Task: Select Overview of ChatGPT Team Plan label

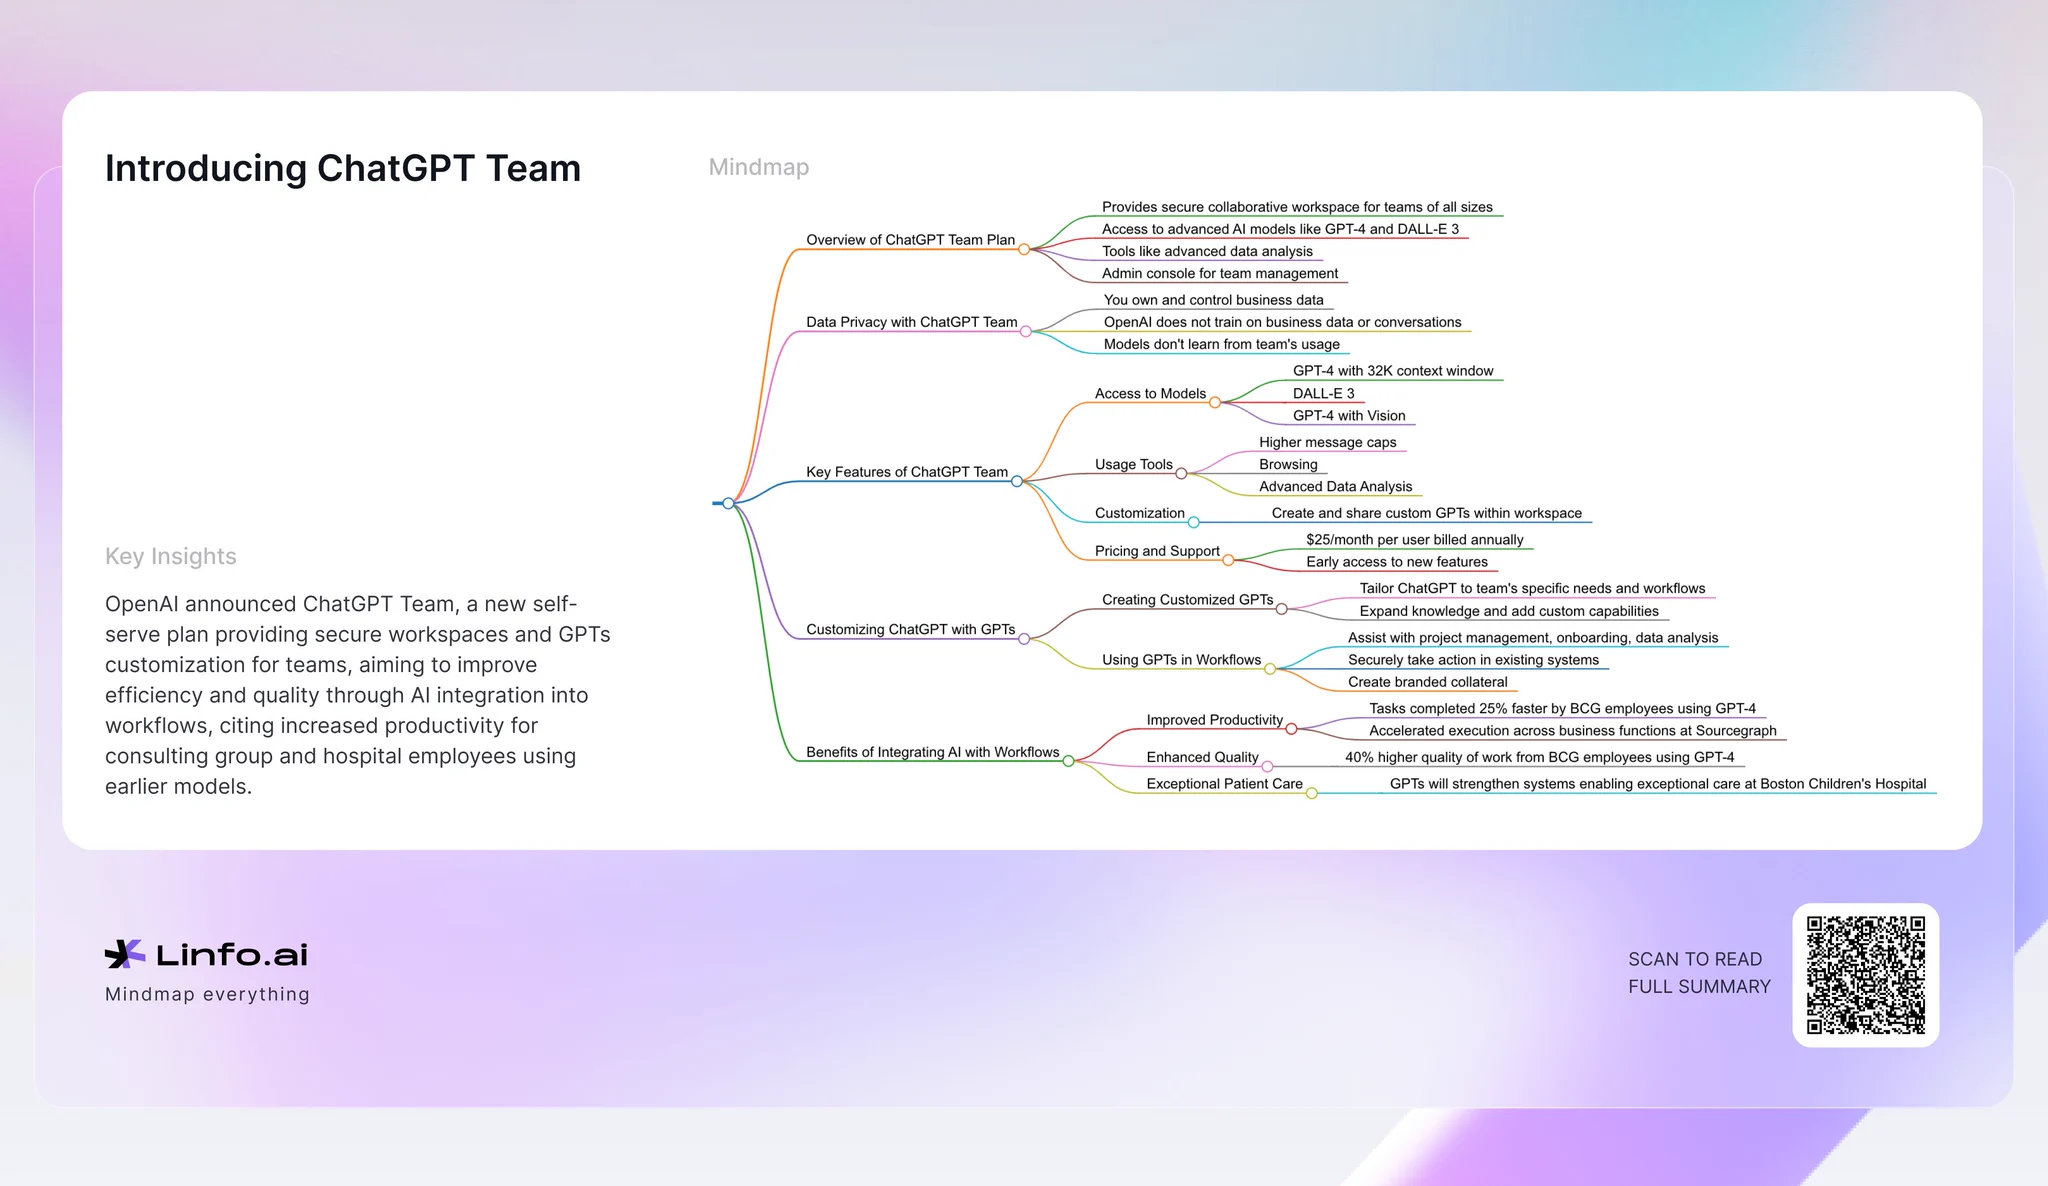Action: point(910,240)
